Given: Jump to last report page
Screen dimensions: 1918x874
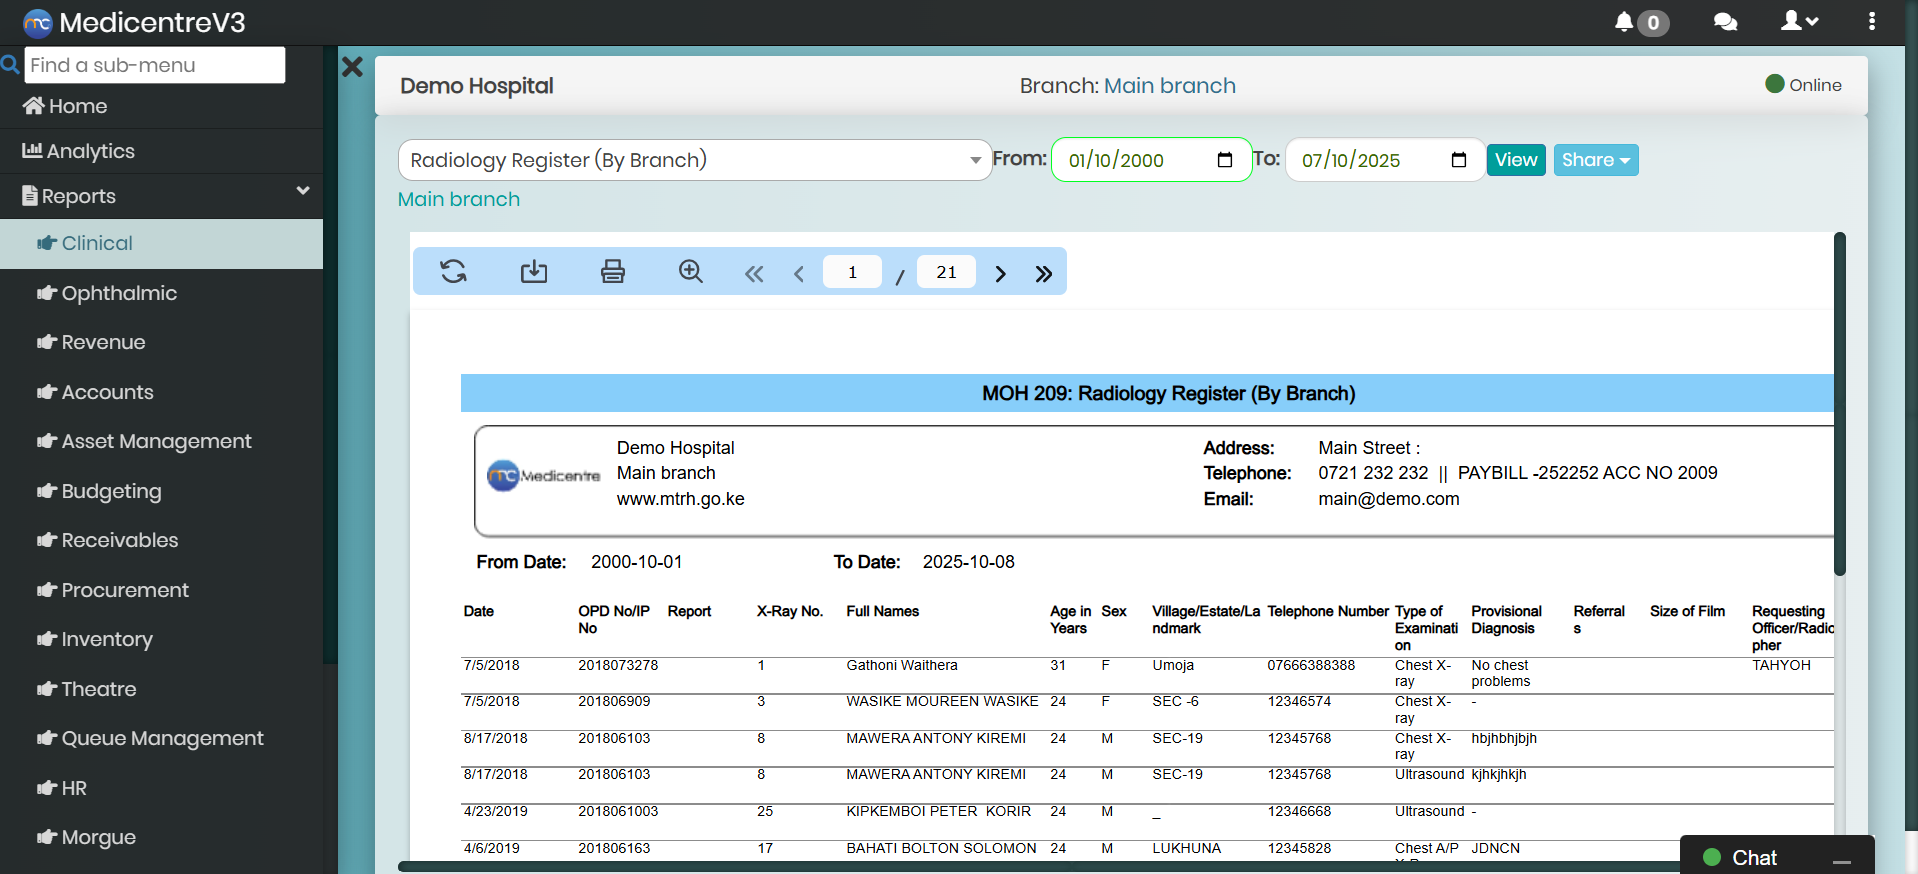Looking at the screenshot, I should click(x=1044, y=274).
